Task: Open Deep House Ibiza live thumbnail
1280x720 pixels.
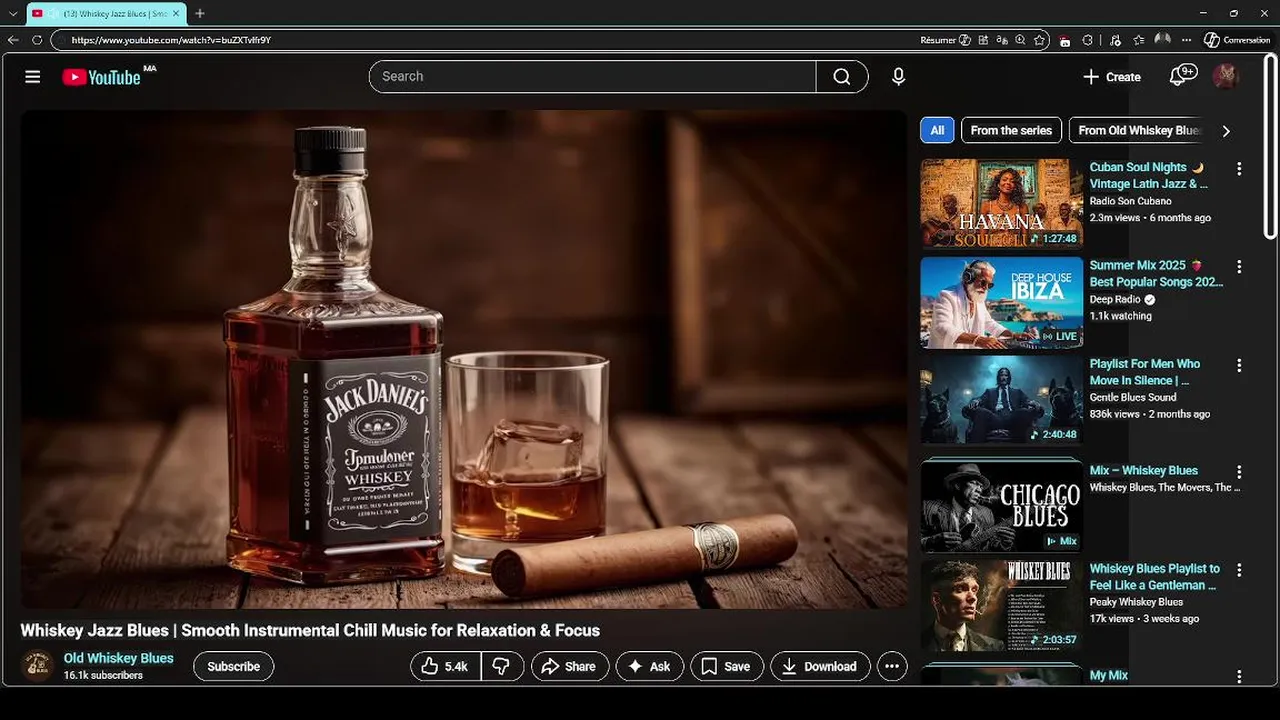Action: pyautogui.click(x=1001, y=302)
